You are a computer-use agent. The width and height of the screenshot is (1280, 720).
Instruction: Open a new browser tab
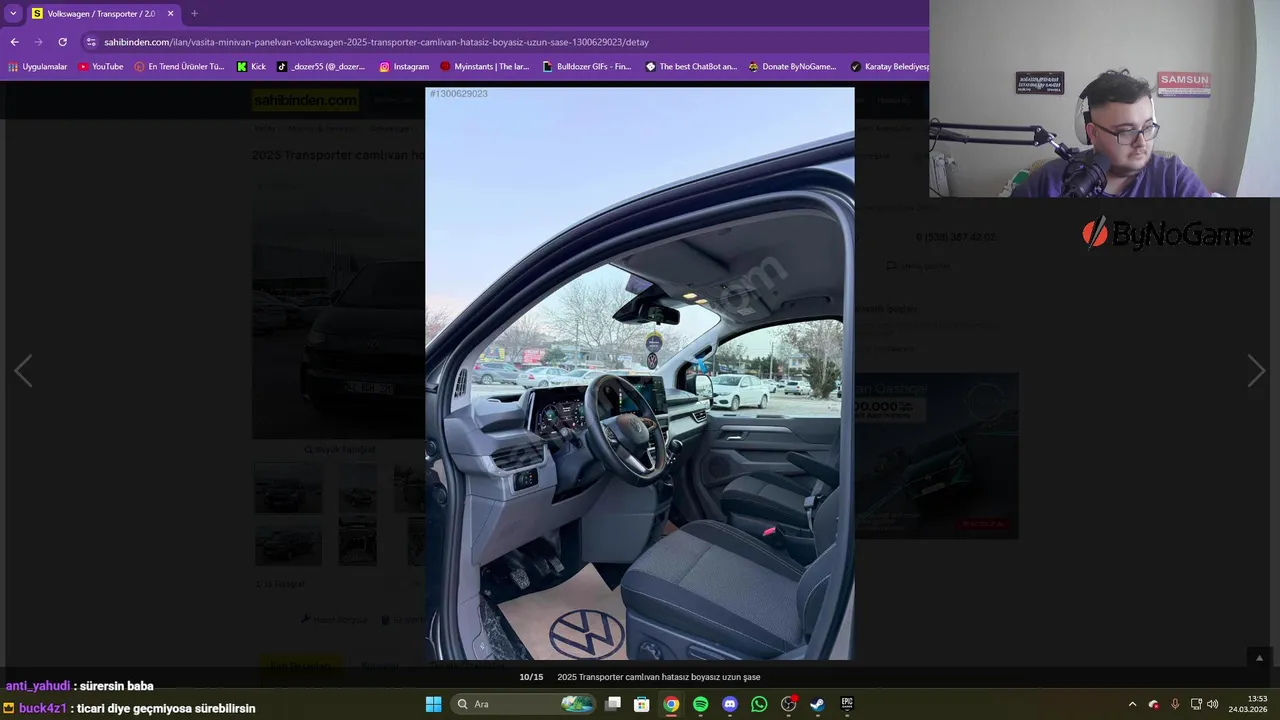click(x=194, y=14)
